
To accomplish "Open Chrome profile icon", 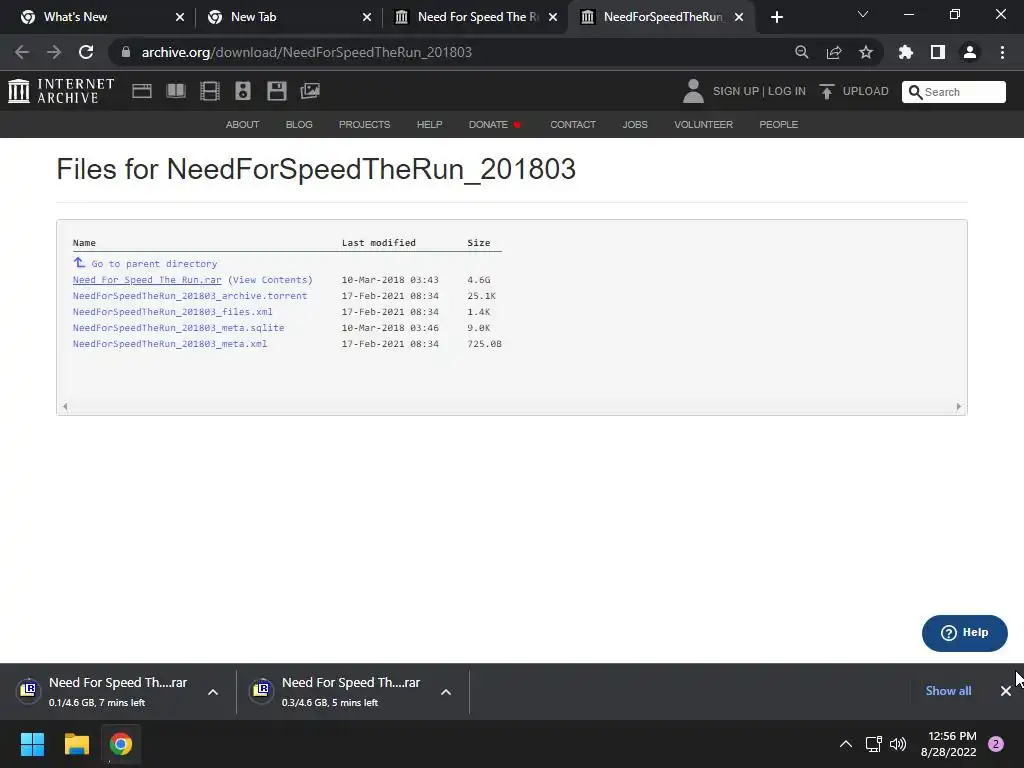I will pyautogui.click(x=970, y=52).
